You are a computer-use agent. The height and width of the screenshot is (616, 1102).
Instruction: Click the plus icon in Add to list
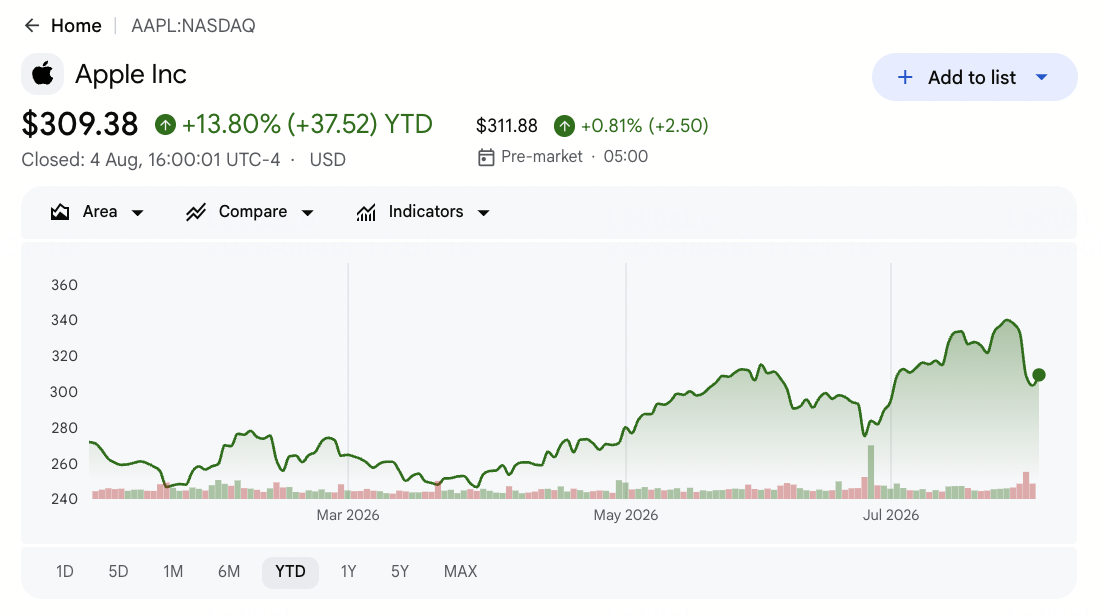[x=905, y=77]
